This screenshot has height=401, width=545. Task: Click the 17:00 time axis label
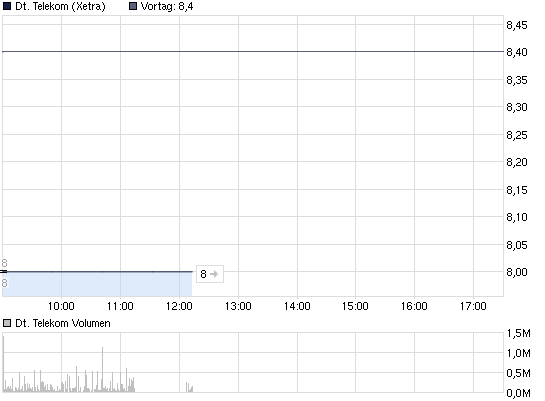473,306
